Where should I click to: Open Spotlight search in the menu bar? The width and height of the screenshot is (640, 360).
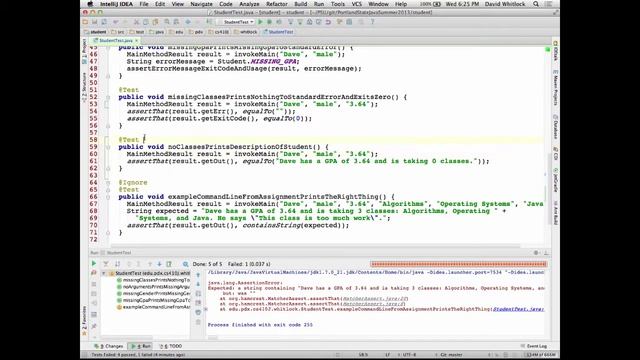click(536, 4)
